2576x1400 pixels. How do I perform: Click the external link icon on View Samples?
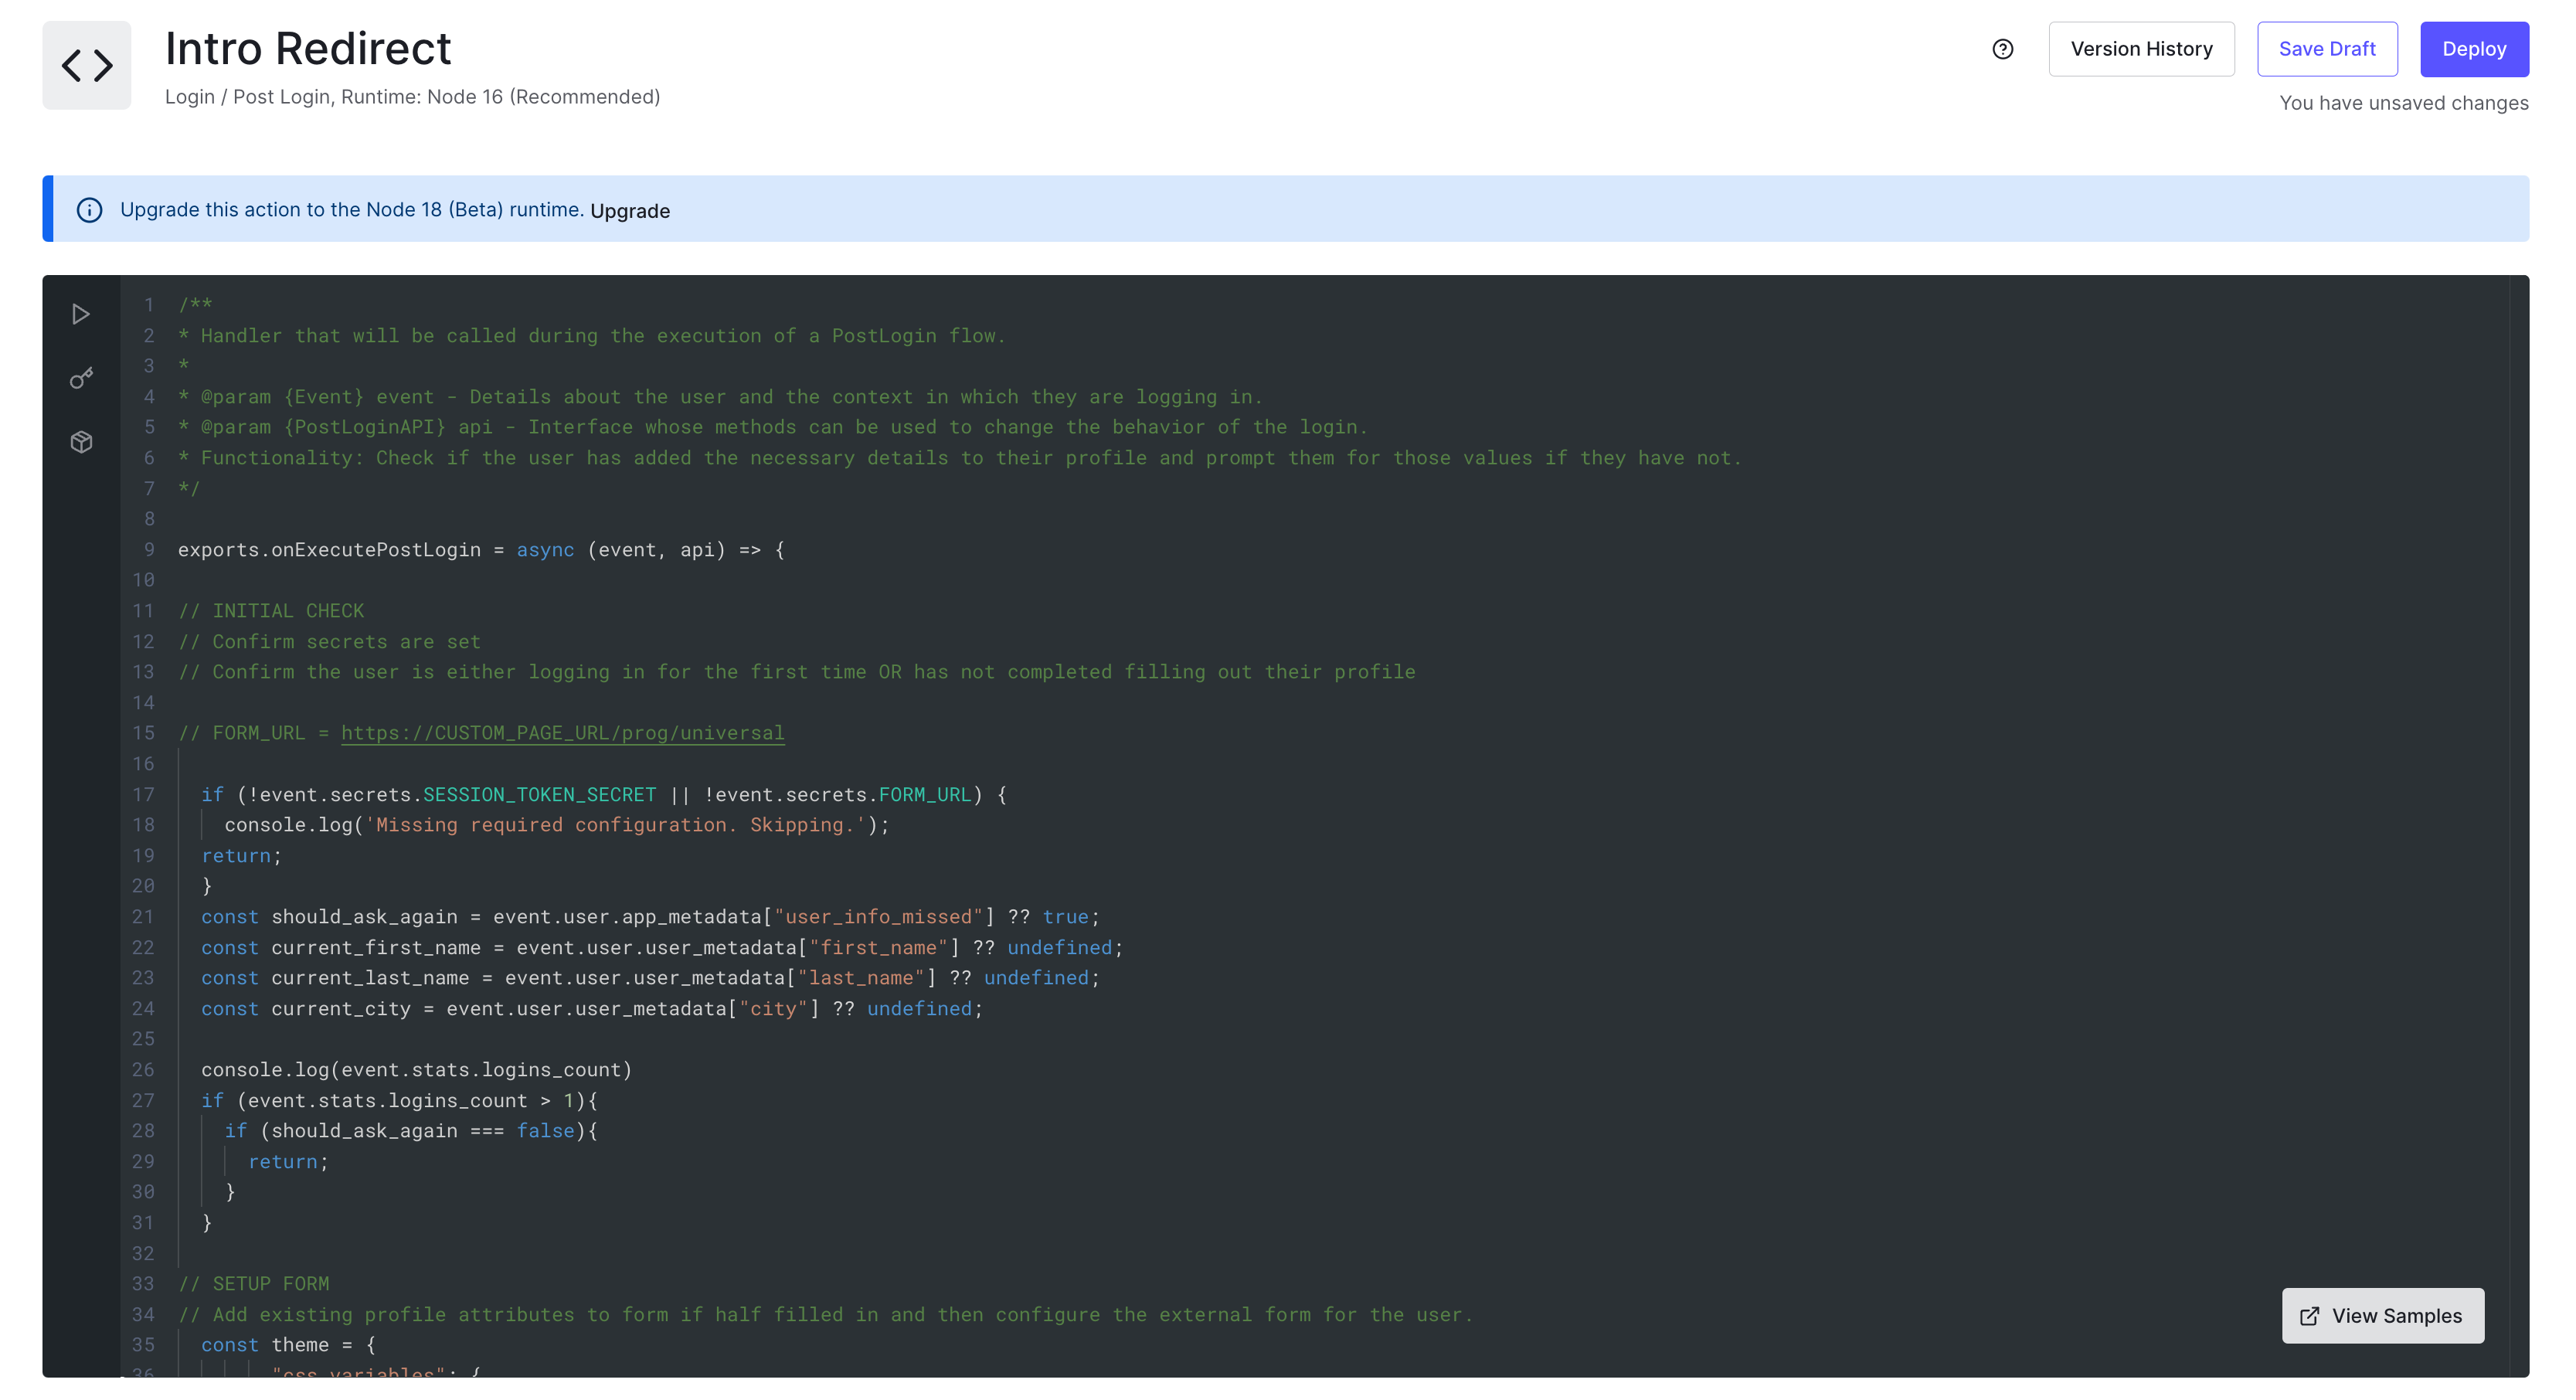tap(2309, 1316)
